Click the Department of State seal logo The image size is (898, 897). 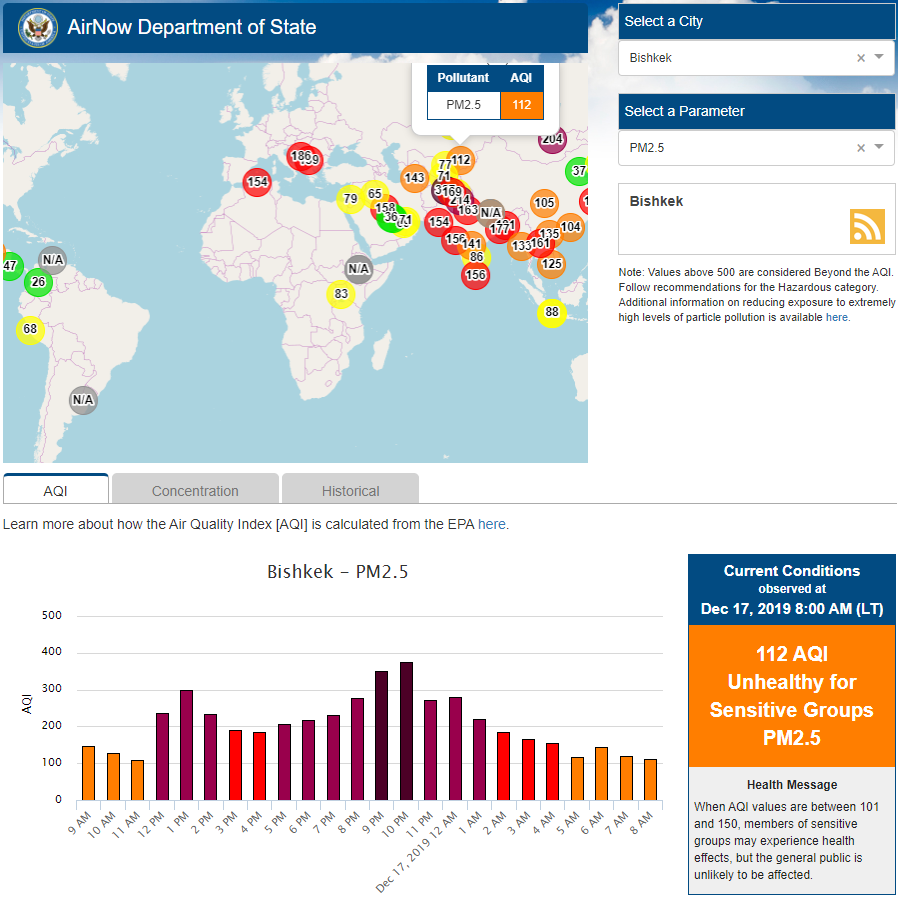tap(37, 27)
